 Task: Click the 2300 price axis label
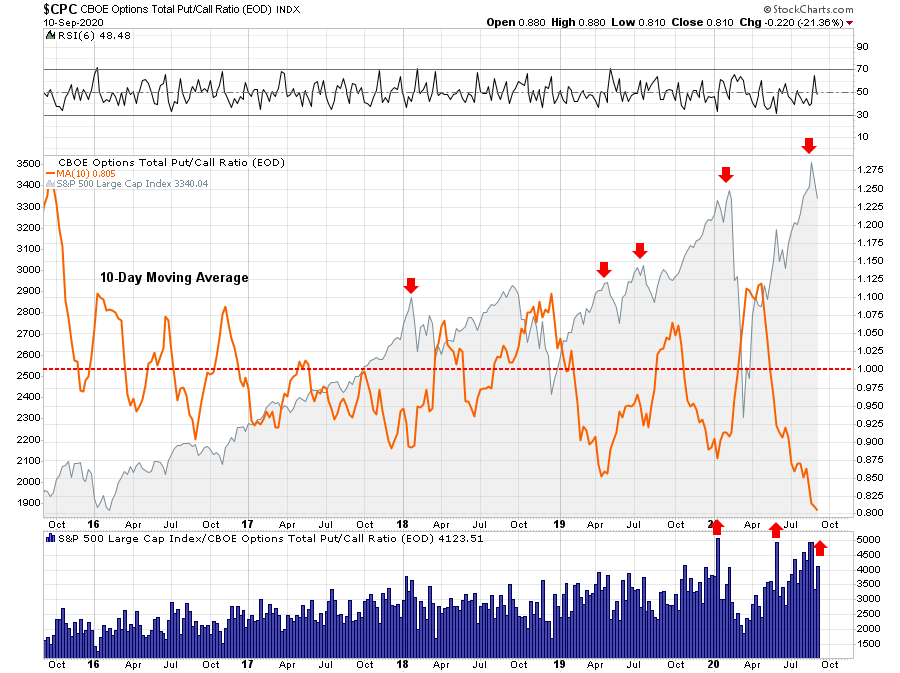click(29, 418)
